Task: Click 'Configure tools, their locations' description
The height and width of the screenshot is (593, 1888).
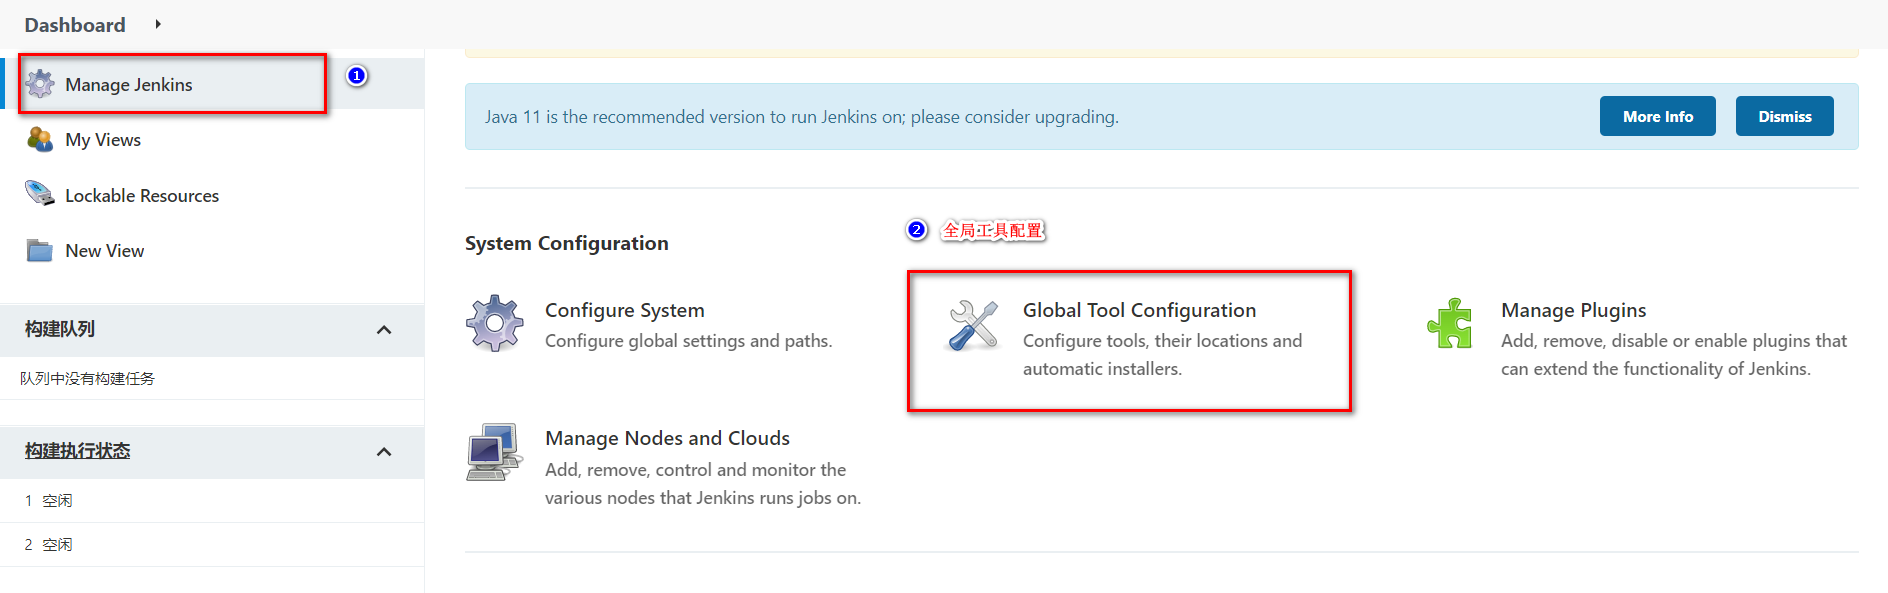Action: [x=1163, y=355]
